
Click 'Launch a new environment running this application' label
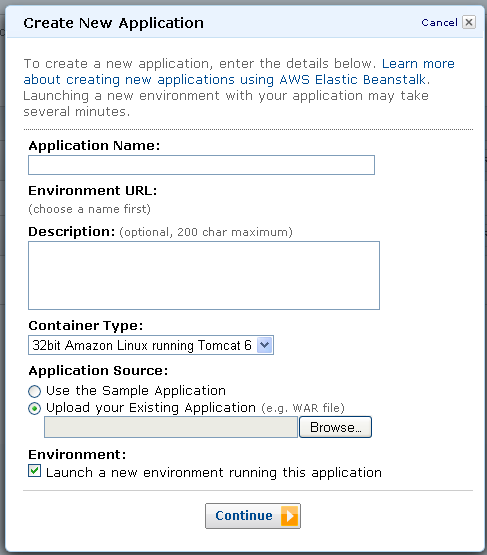214,473
